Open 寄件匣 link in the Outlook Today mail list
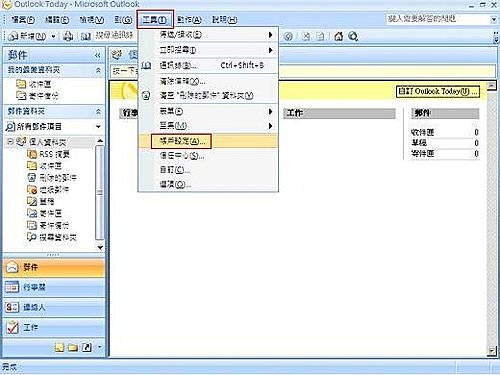 pos(422,153)
